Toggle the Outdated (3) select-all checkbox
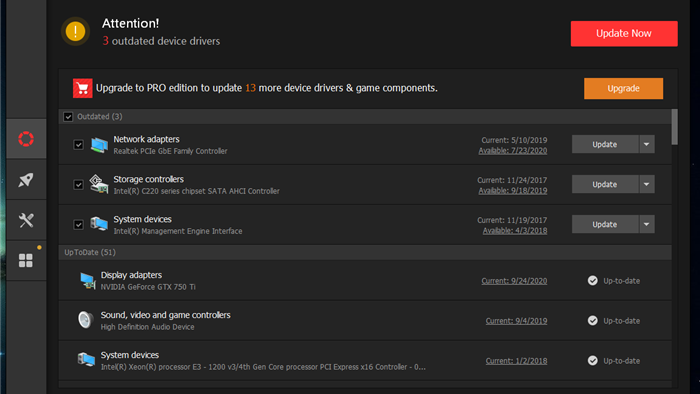The image size is (700, 394). pyautogui.click(x=68, y=117)
